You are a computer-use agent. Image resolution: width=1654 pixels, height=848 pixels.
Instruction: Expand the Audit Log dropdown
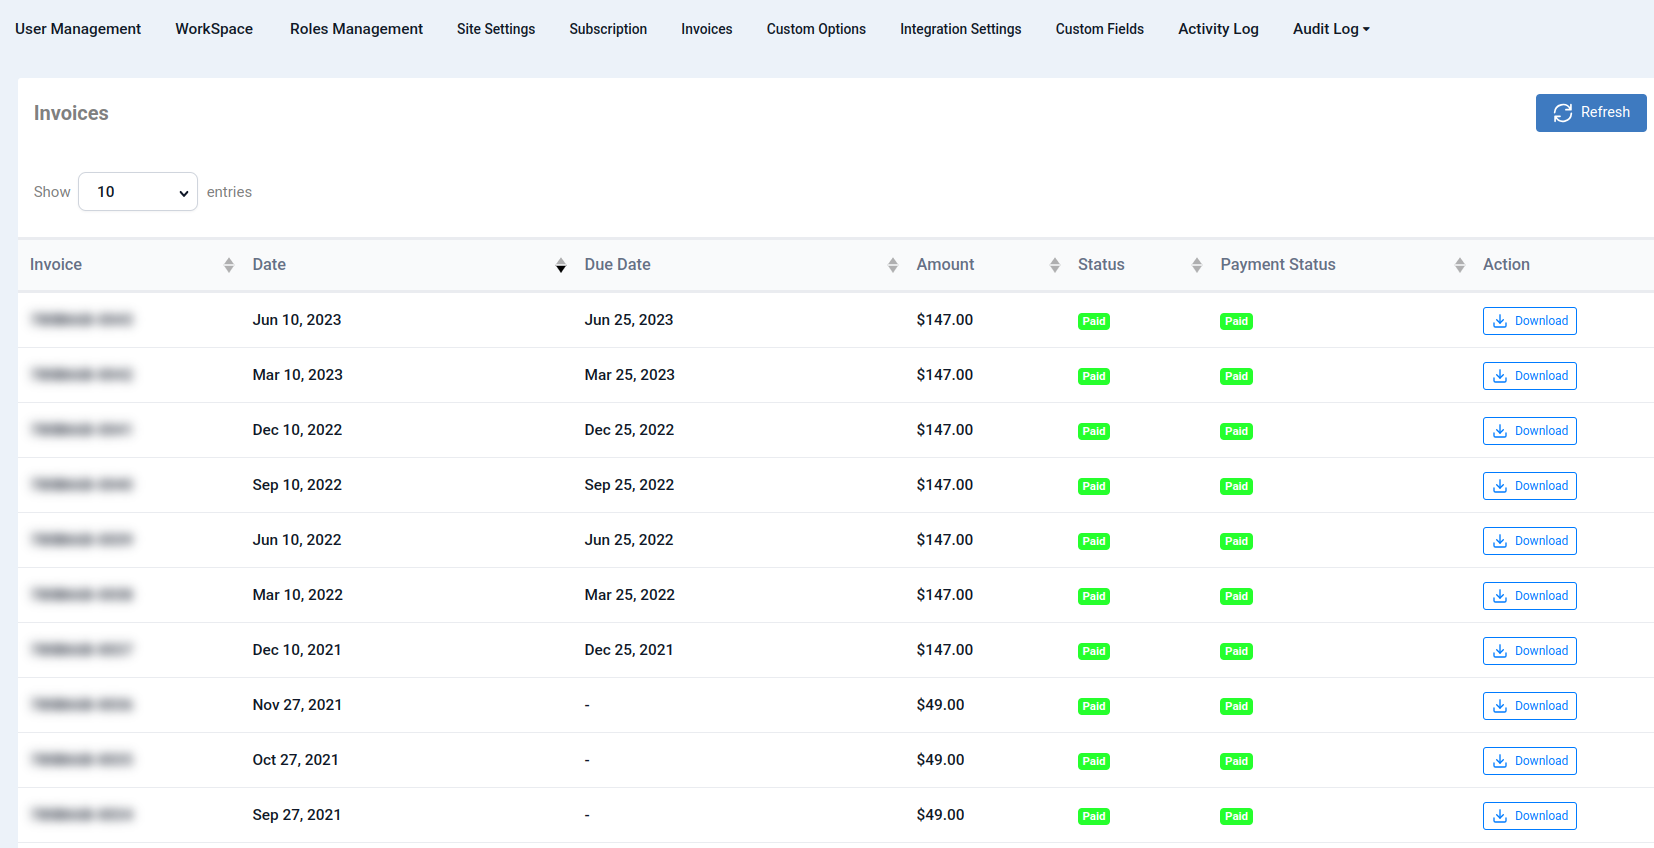tap(1331, 29)
